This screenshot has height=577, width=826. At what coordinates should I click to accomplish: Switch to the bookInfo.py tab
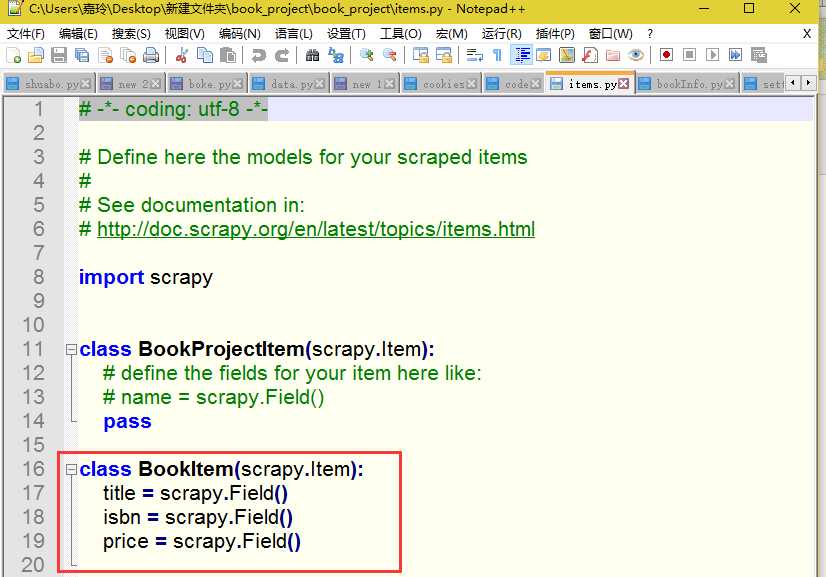687,84
